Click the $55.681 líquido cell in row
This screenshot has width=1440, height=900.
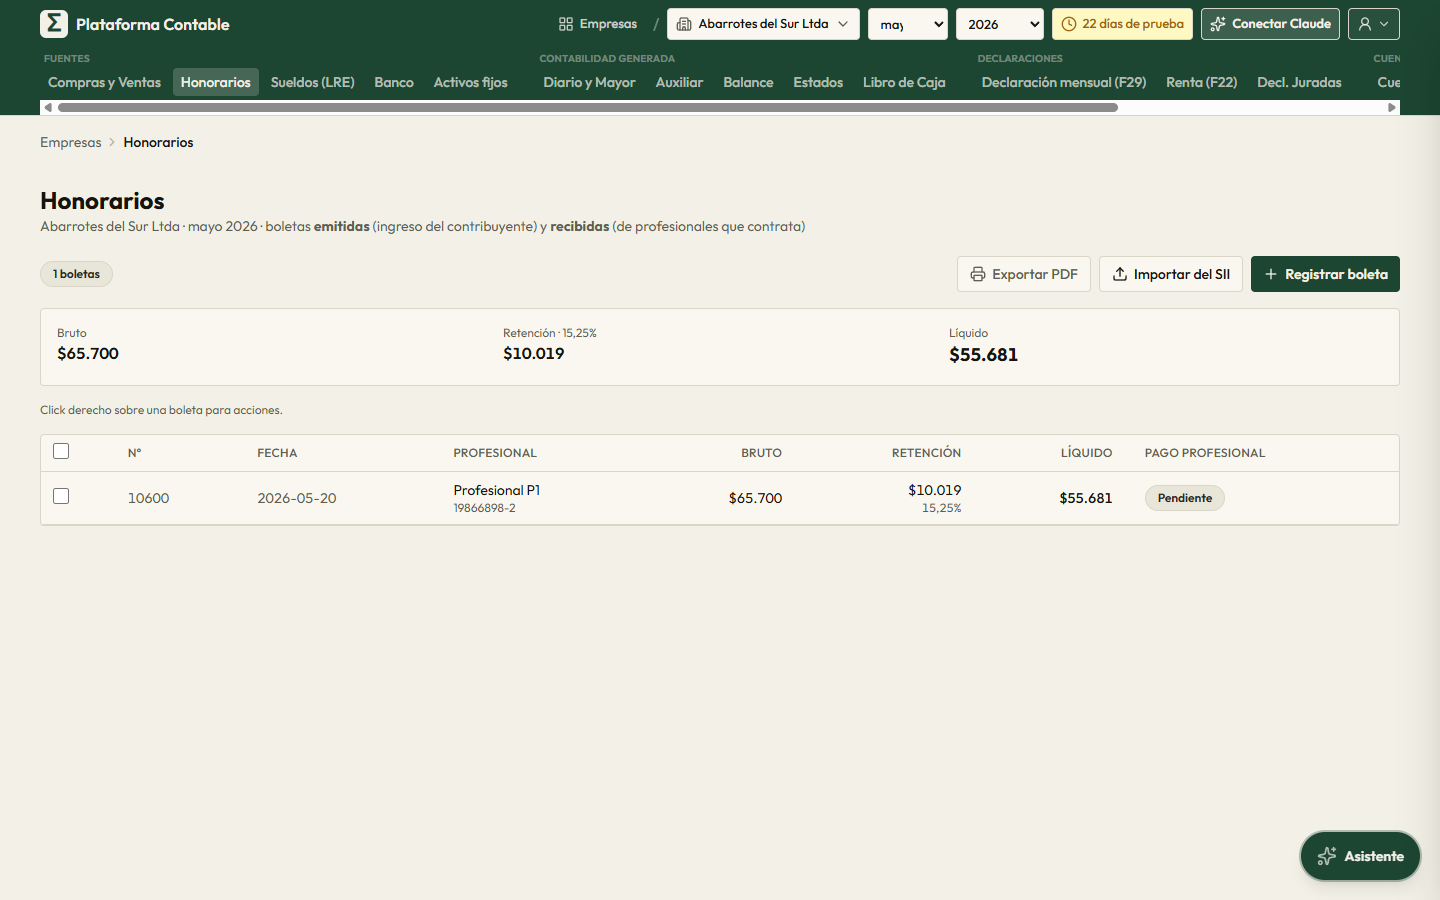click(x=1086, y=498)
